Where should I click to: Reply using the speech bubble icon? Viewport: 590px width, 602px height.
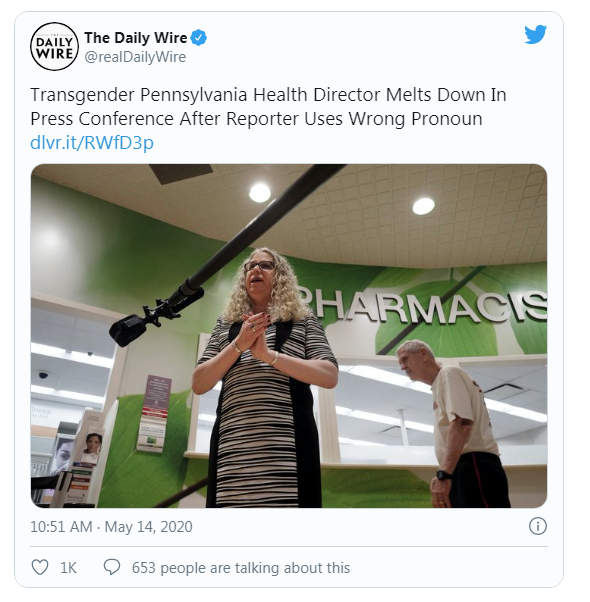tap(112, 567)
